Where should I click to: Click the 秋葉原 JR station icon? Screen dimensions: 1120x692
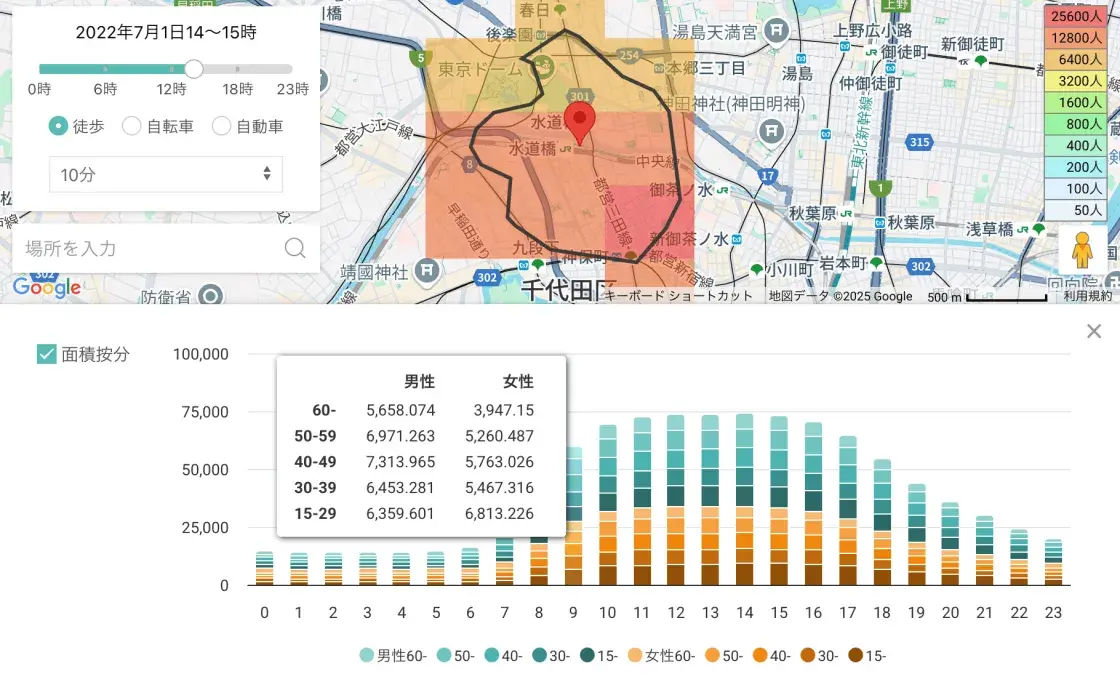(846, 214)
